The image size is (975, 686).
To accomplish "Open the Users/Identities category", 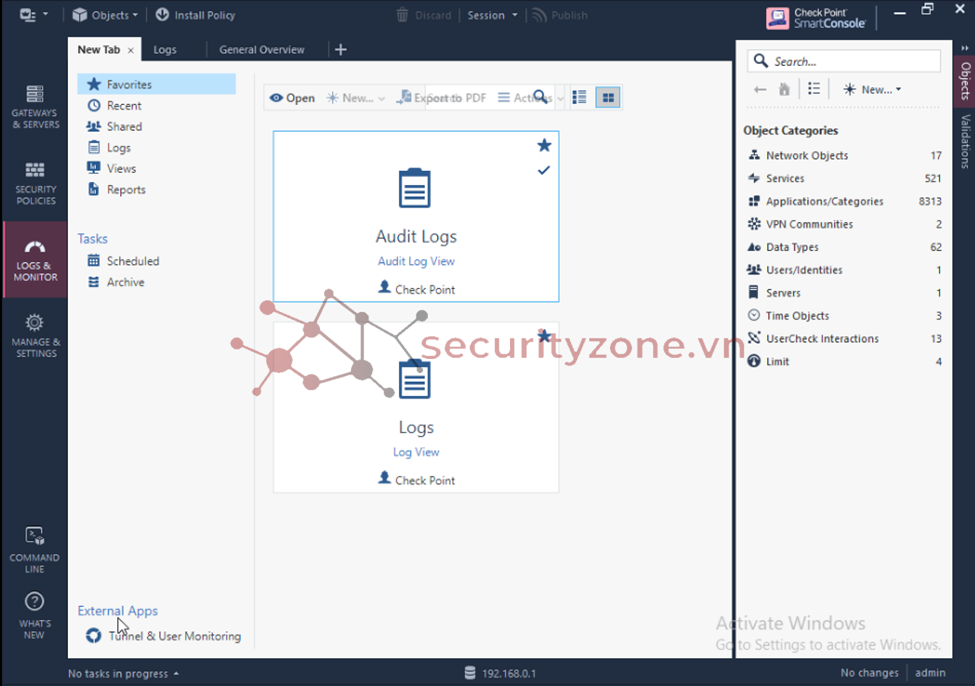I will (x=844, y=270).
